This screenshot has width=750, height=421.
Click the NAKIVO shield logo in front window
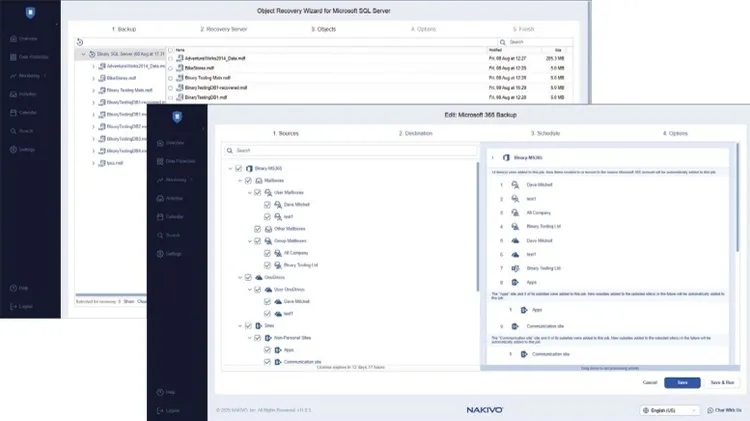[177, 116]
